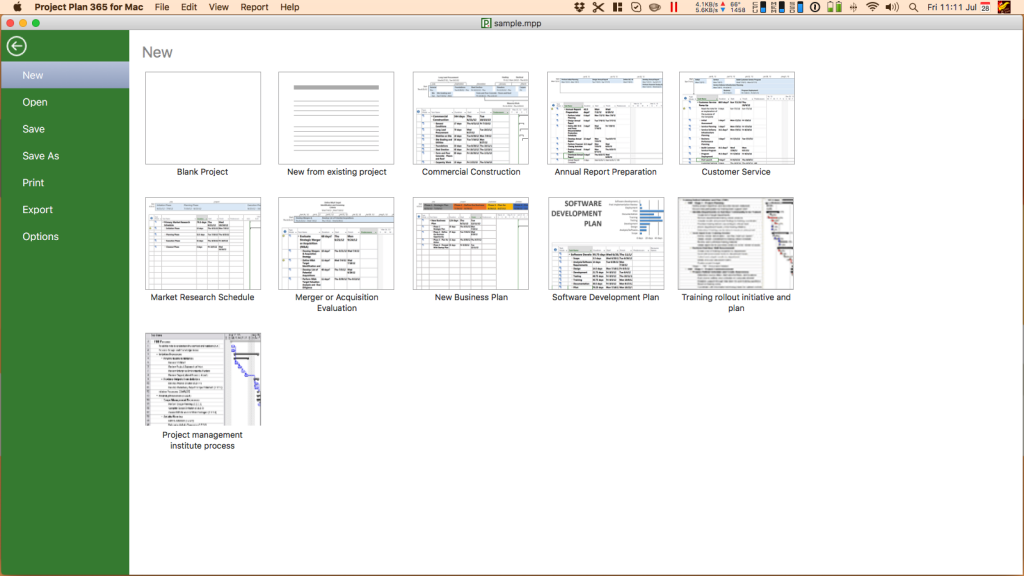
Task: Select the Market Research Schedule template thumbnail
Action: tap(203, 244)
